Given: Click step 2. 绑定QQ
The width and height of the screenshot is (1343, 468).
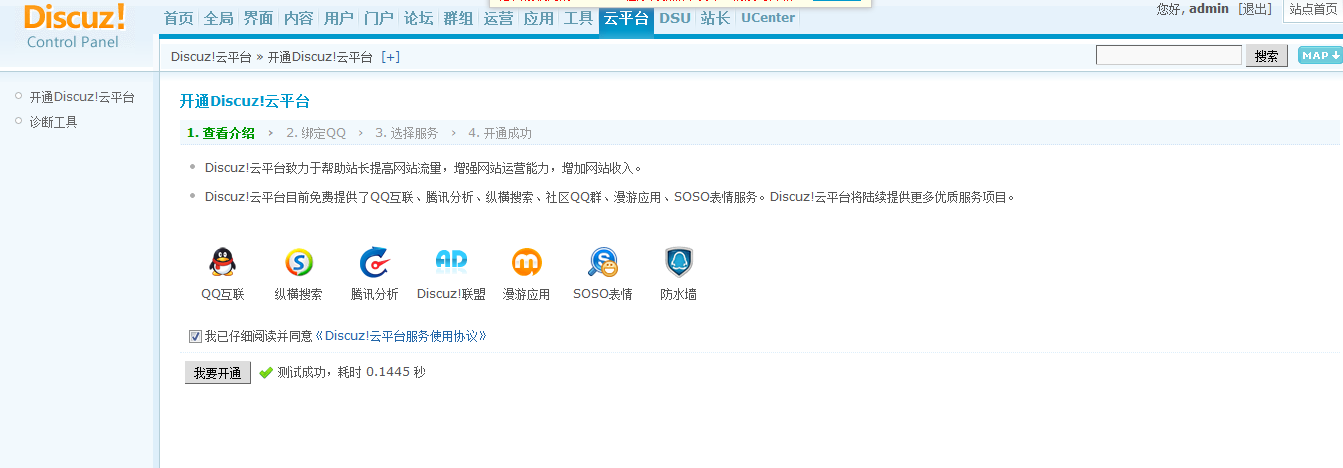Looking at the screenshot, I should tap(316, 133).
